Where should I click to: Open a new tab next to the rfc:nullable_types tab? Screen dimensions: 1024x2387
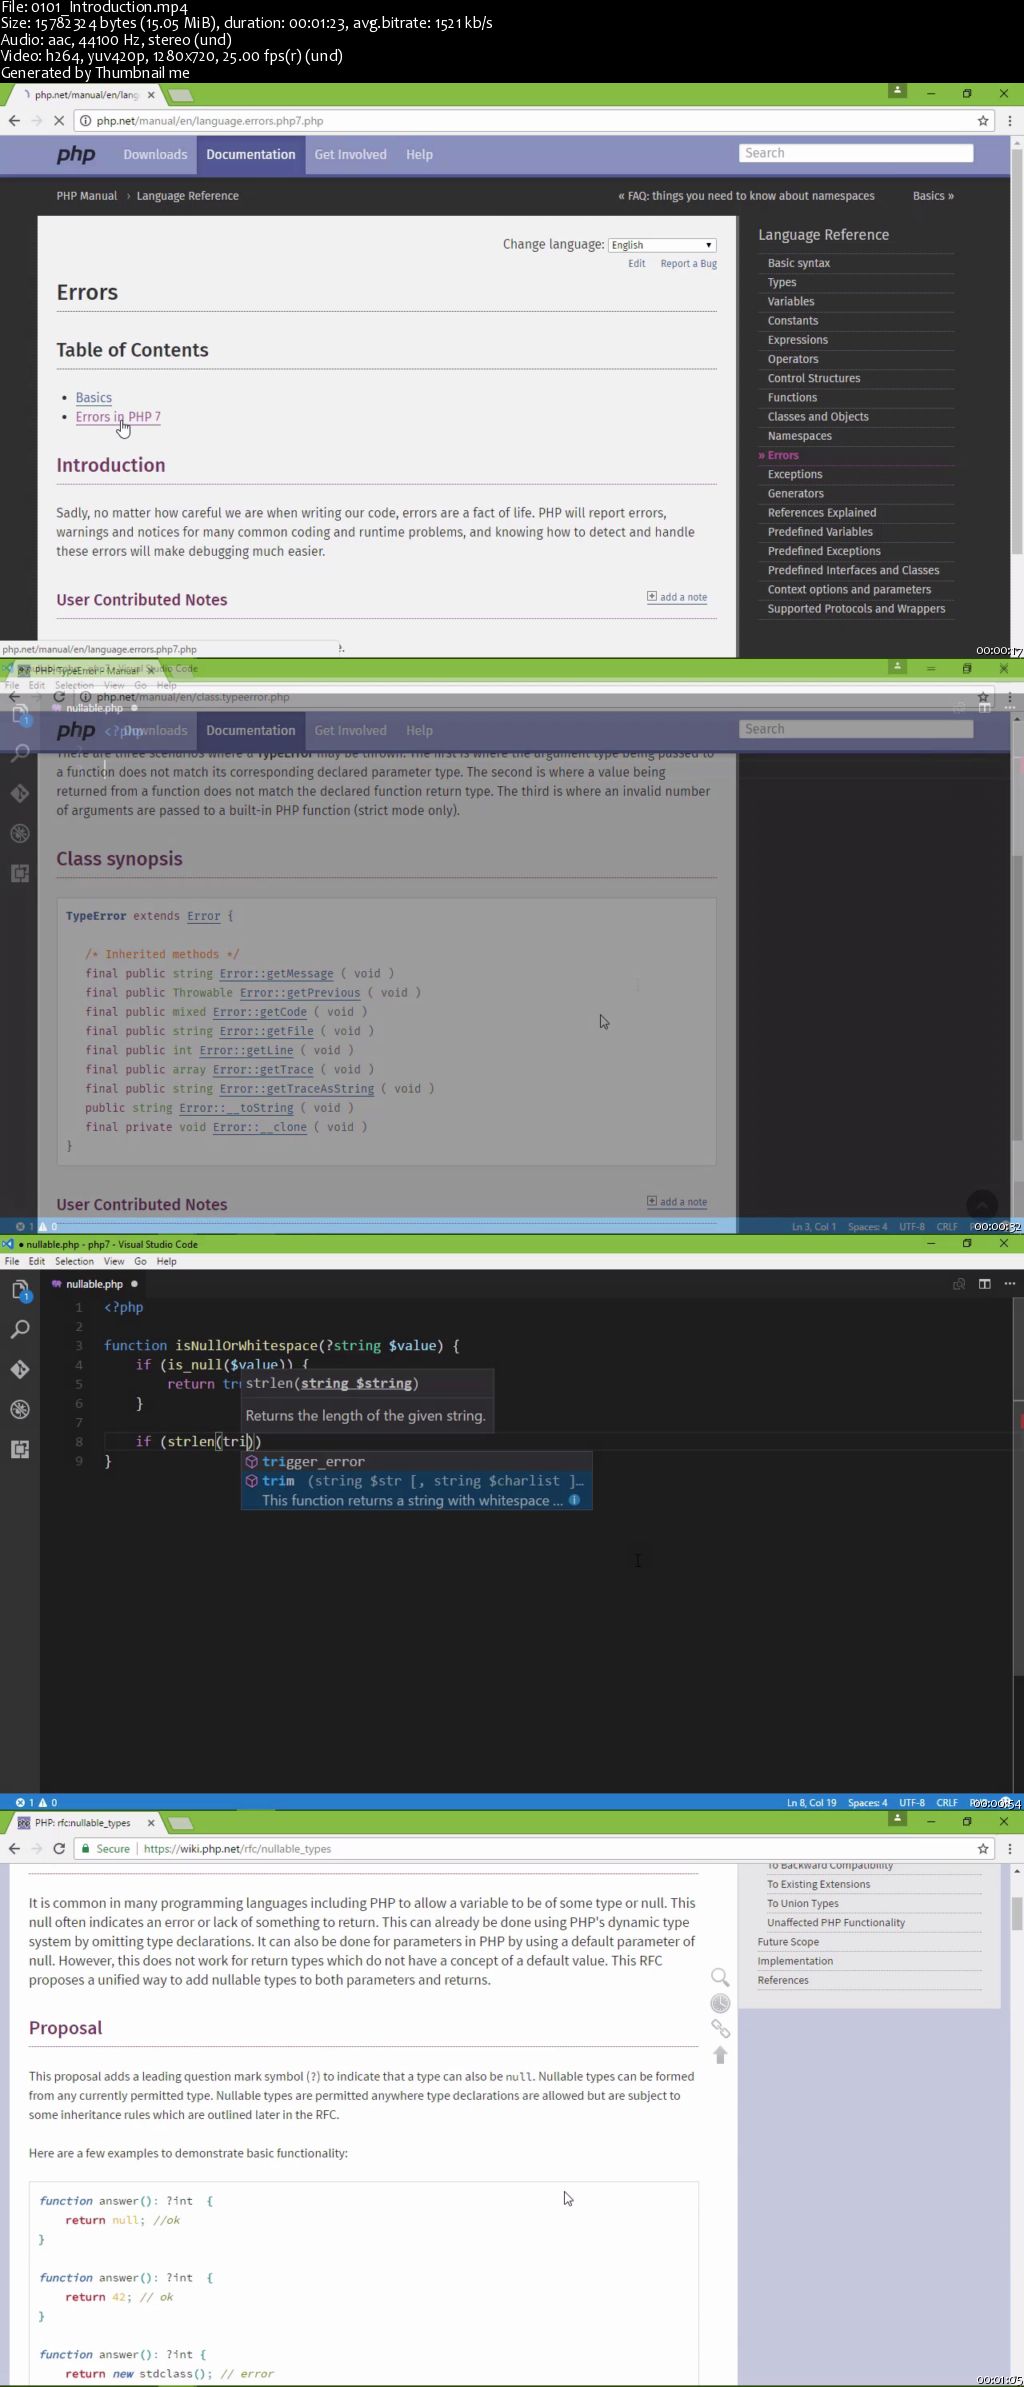click(x=181, y=1823)
